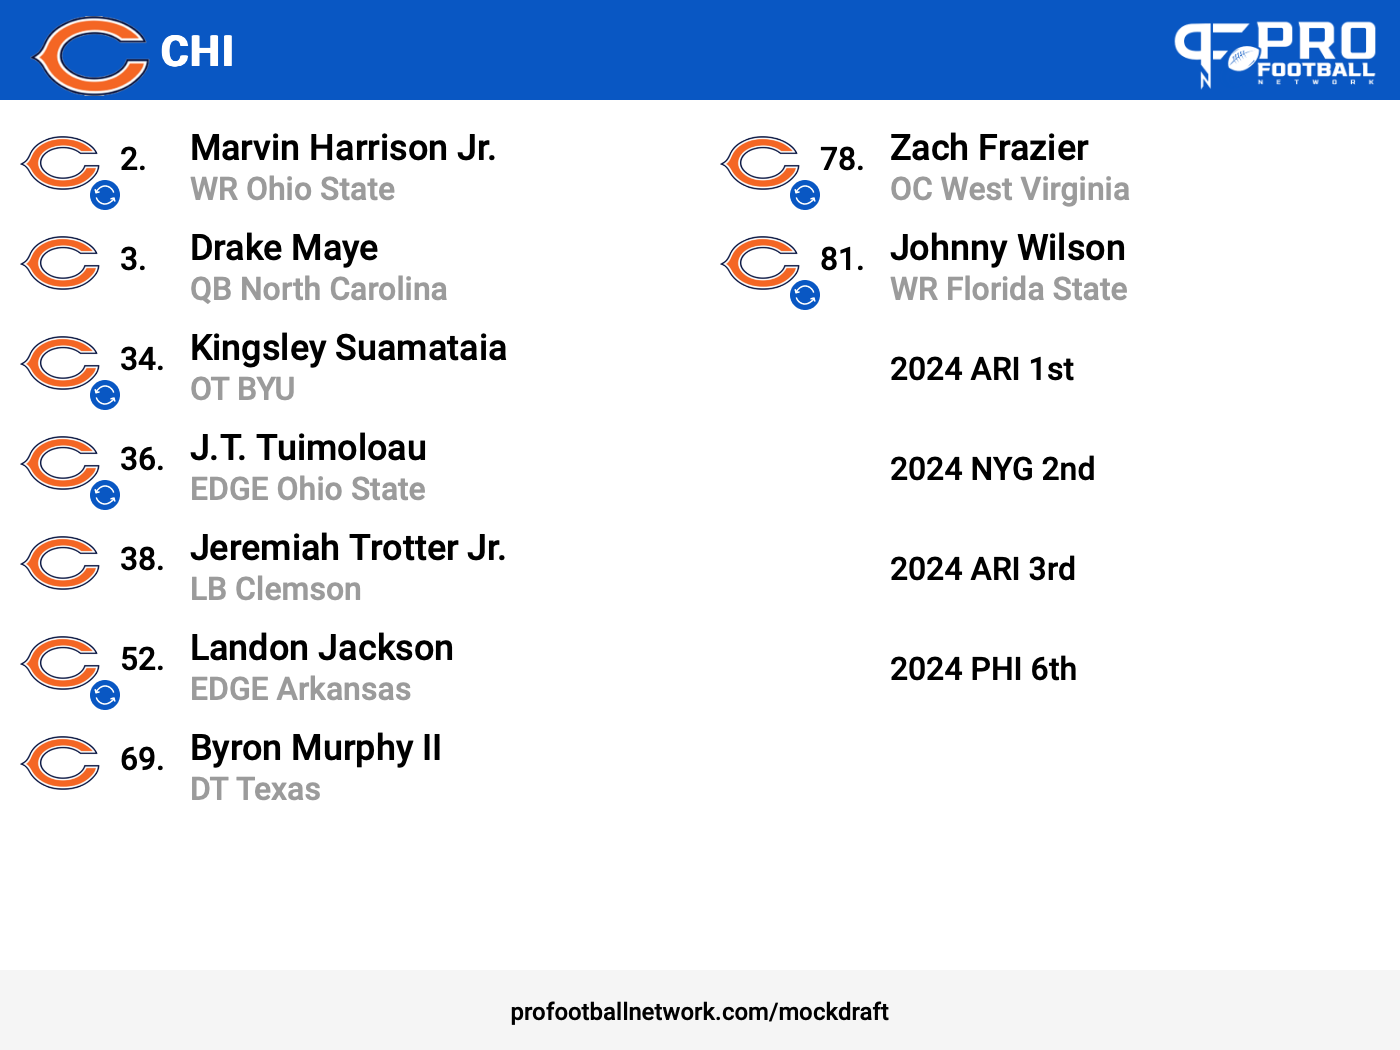Click Bears logo next to pick 3
Image resolution: width=1400 pixels, height=1050 pixels.
[x=60, y=263]
